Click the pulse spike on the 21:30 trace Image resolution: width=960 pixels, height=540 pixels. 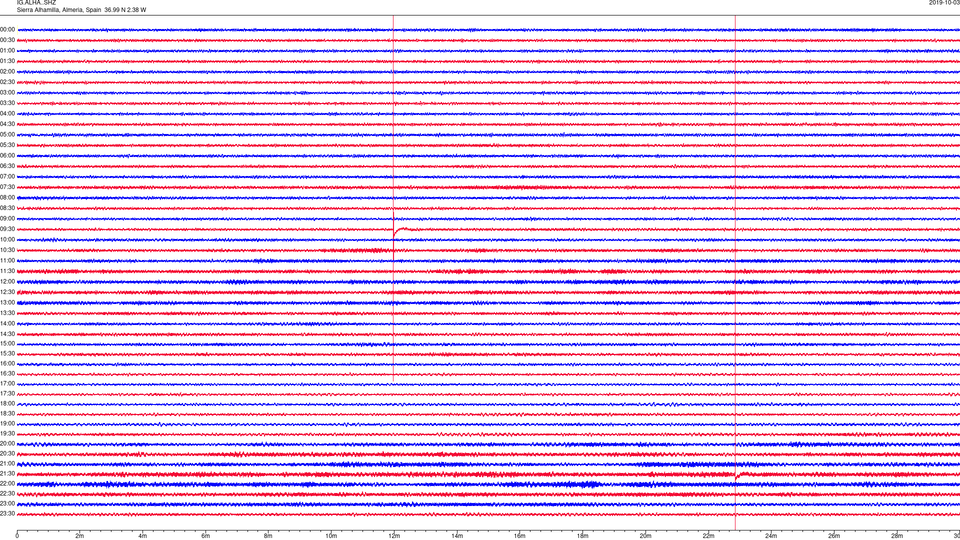(x=740, y=475)
